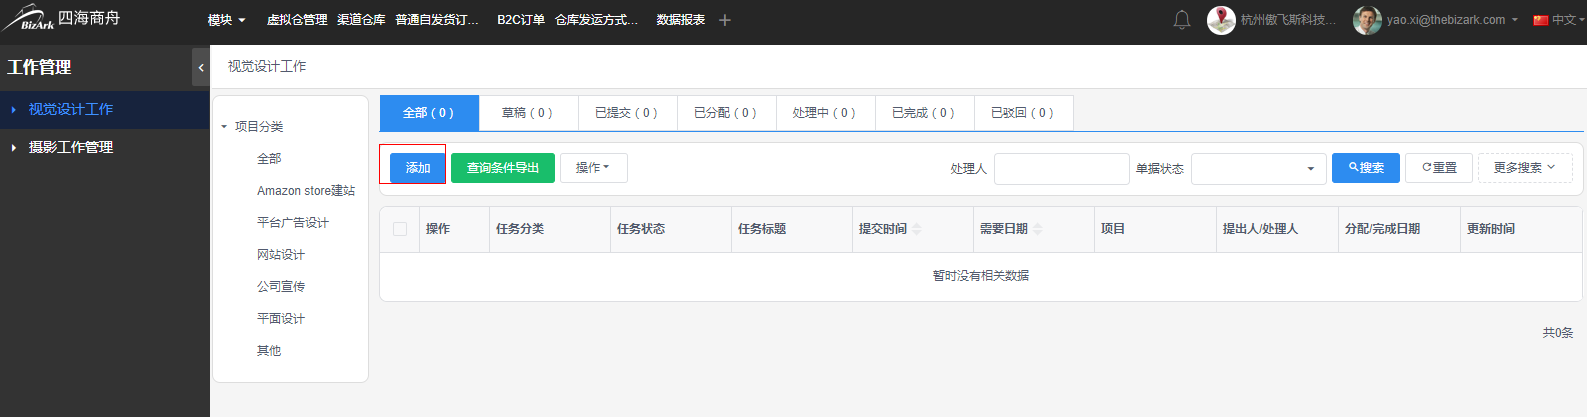This screenshot has width=1587, height=417.
Task: Switch to the 已完成 (0) tab
Action: (x=924, y=113)
